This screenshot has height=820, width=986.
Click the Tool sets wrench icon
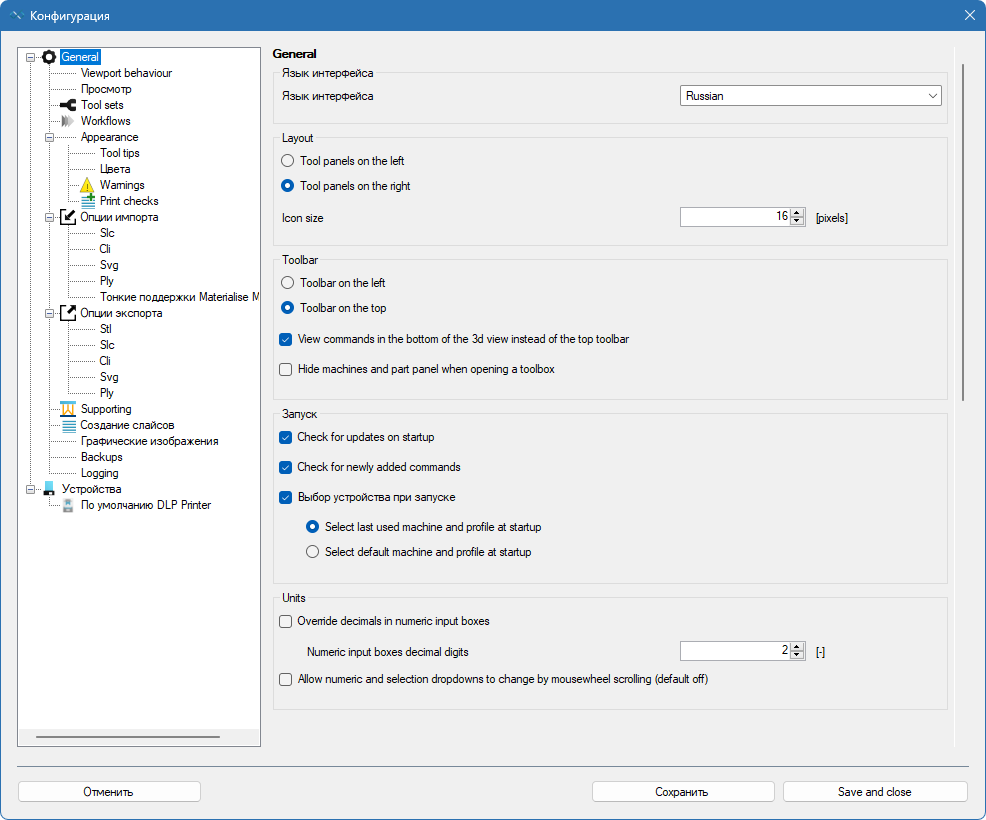pos(68,105)
